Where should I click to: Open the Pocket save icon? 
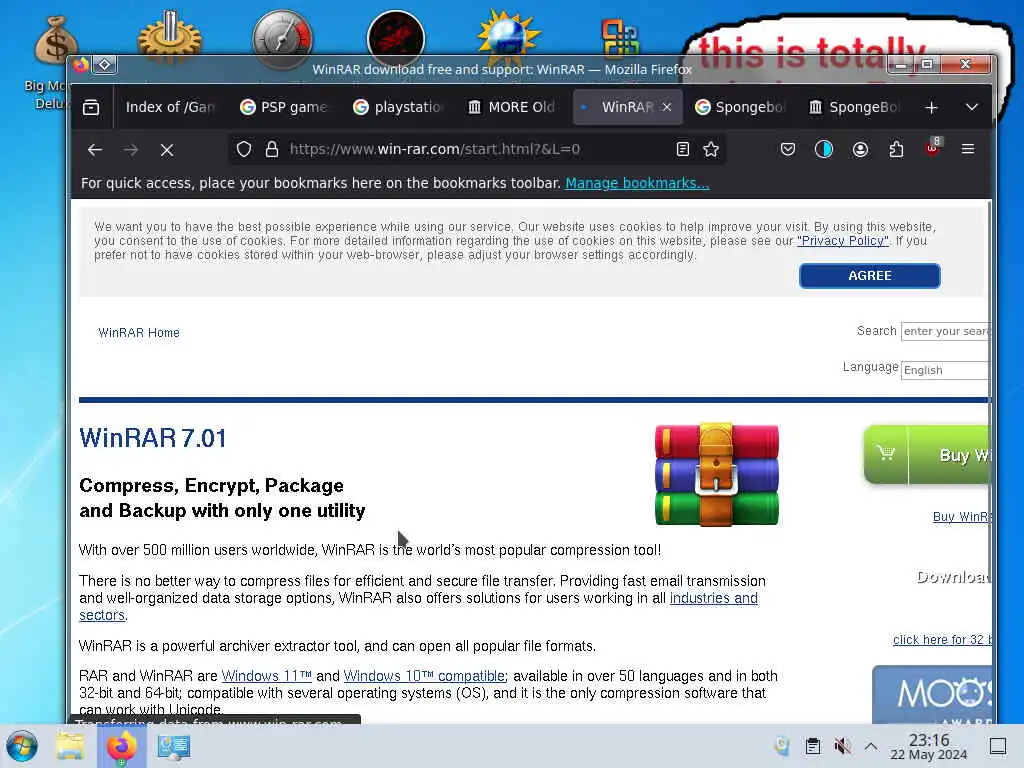tap(788, 150)
